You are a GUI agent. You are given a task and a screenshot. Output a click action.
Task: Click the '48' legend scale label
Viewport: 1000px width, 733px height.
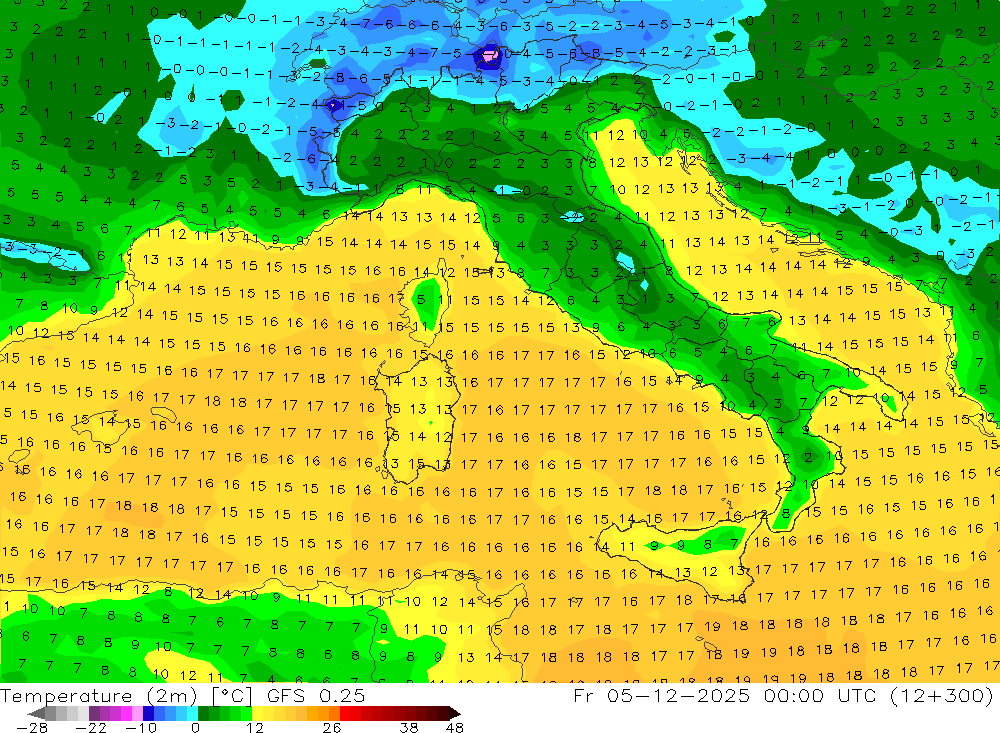point(455,727)
